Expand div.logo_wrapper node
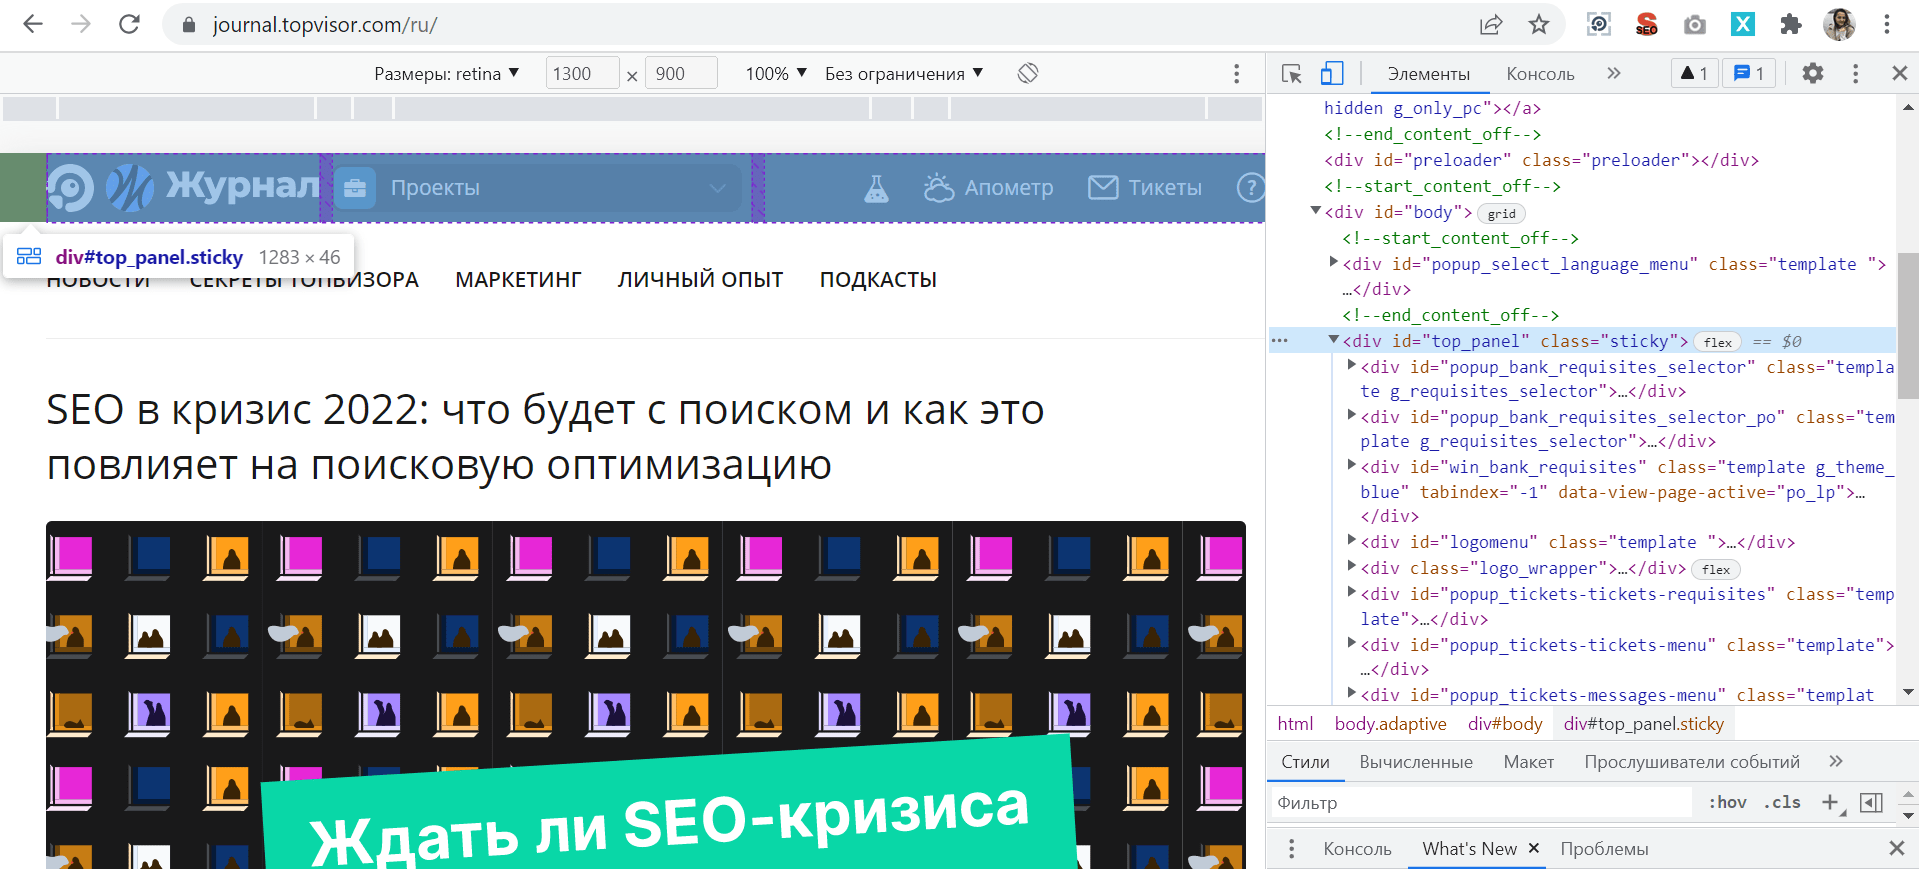The image size is (1919, 869). [x=1352, y=567]
